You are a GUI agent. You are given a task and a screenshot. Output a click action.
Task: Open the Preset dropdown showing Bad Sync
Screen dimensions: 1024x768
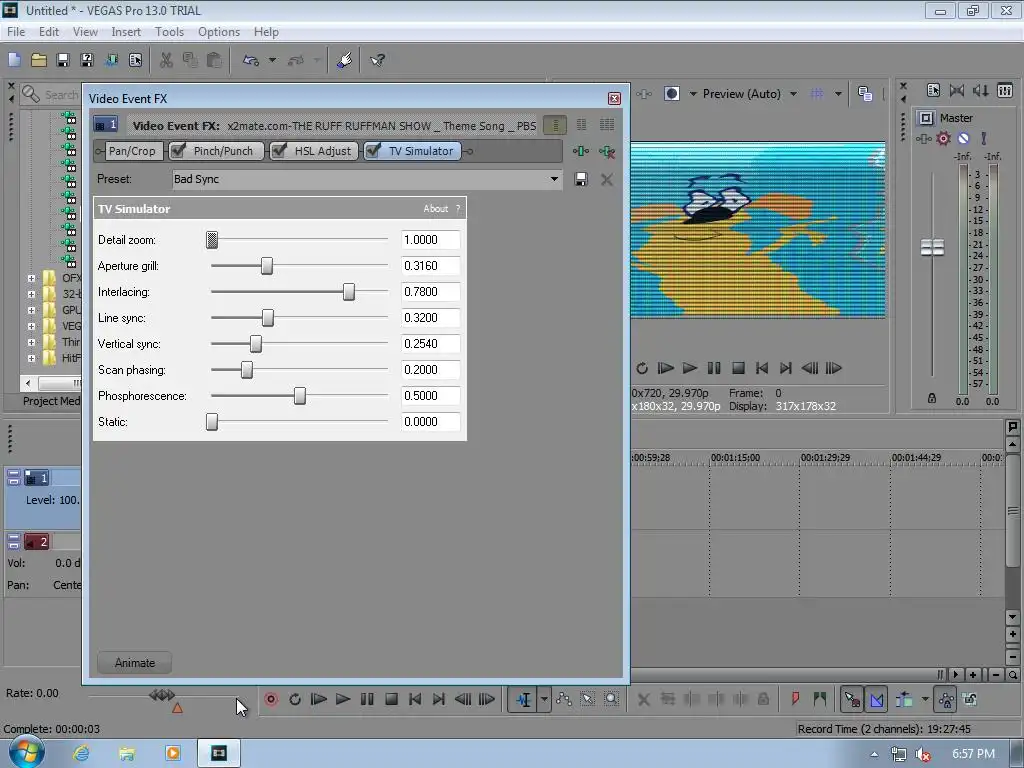pyautogui.click(x=367, y=179)
